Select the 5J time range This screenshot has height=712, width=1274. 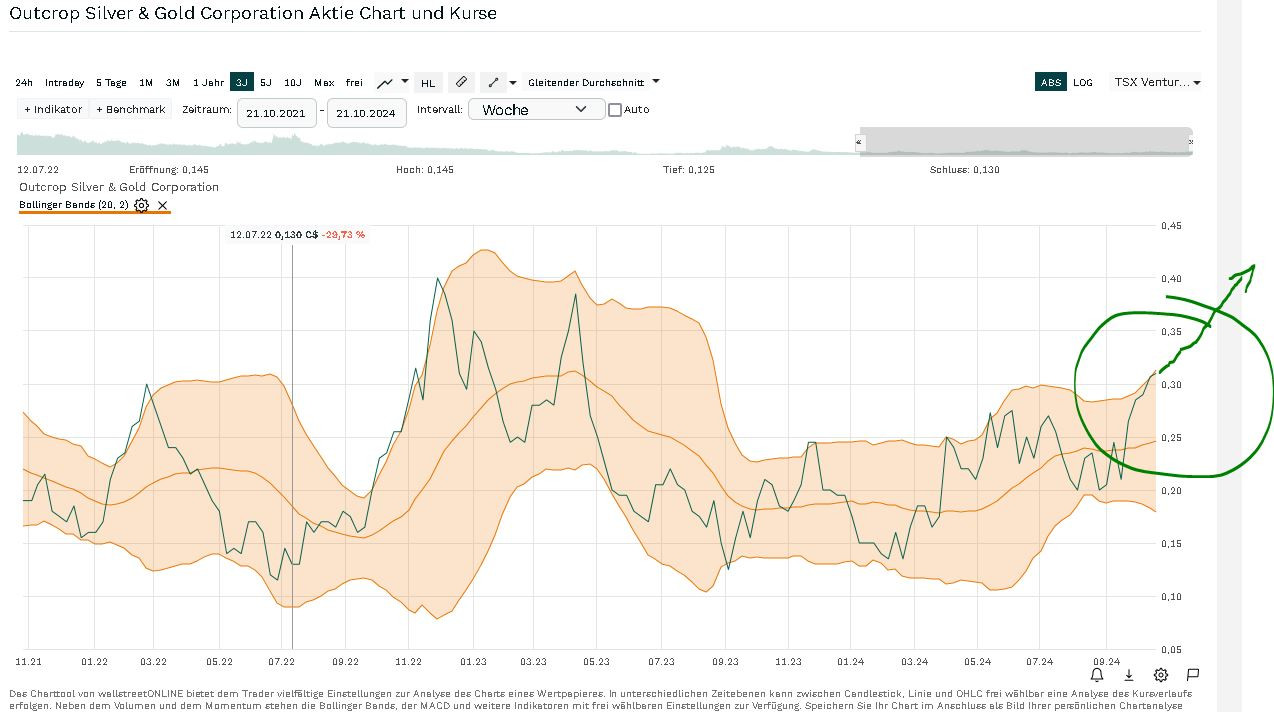[266, 82]
